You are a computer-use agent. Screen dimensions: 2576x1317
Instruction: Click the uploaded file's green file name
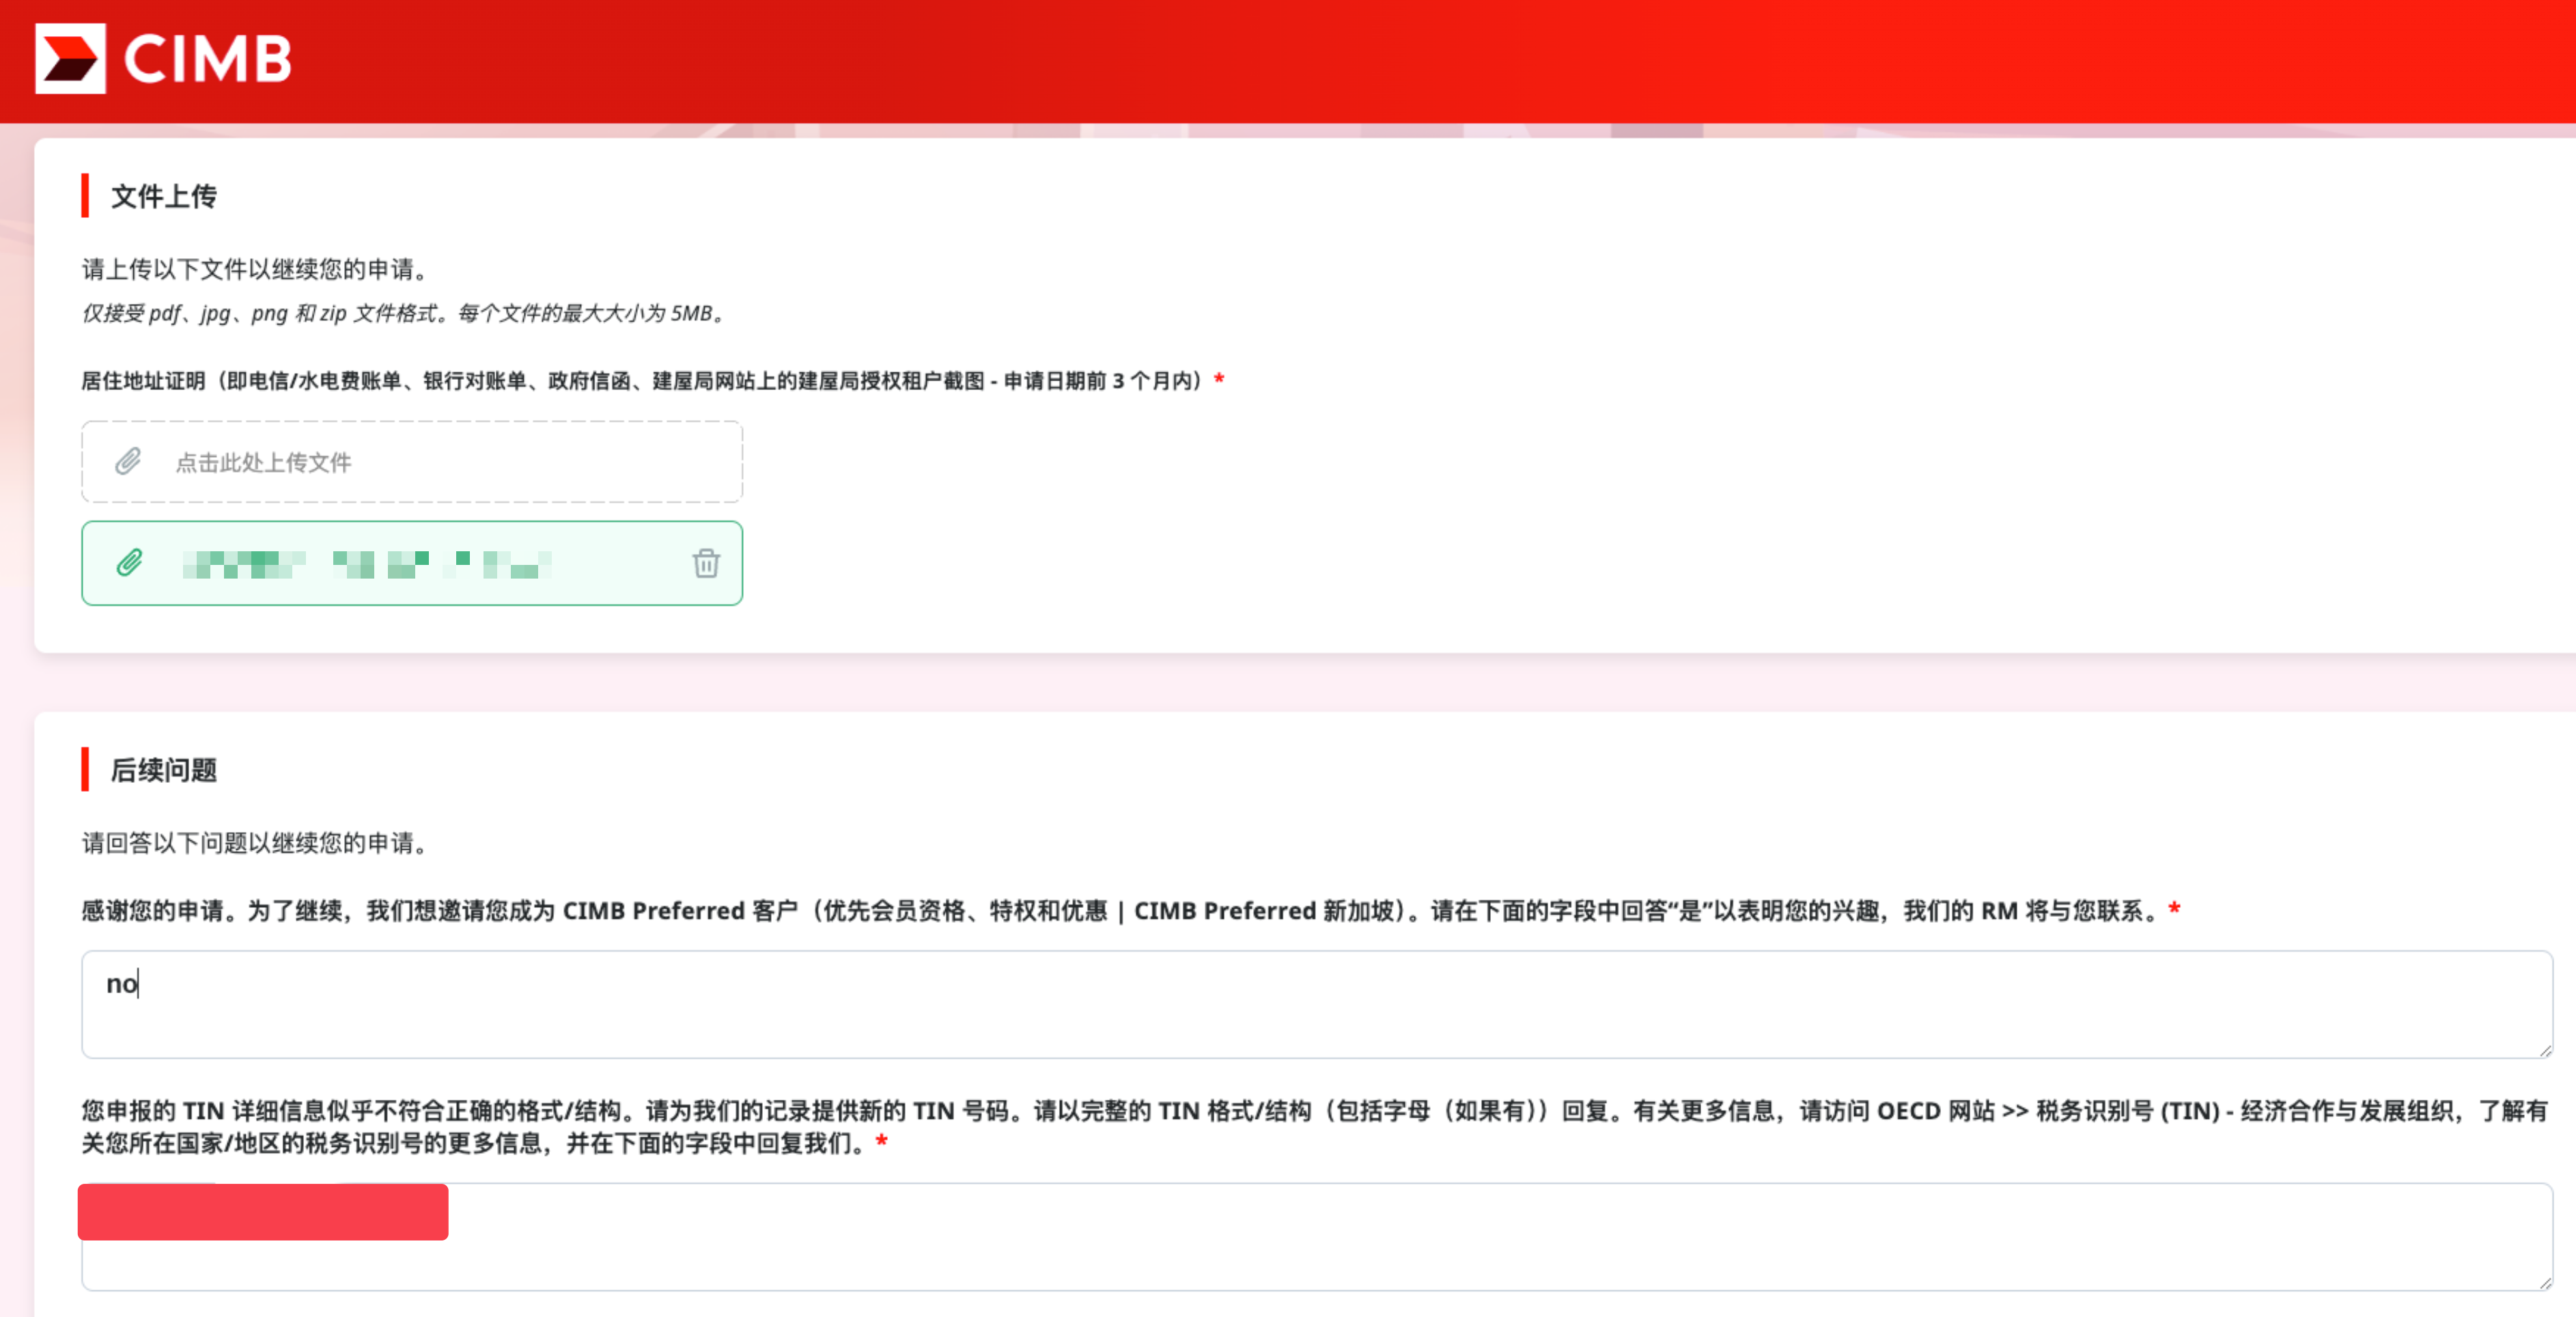pos(370,563)
